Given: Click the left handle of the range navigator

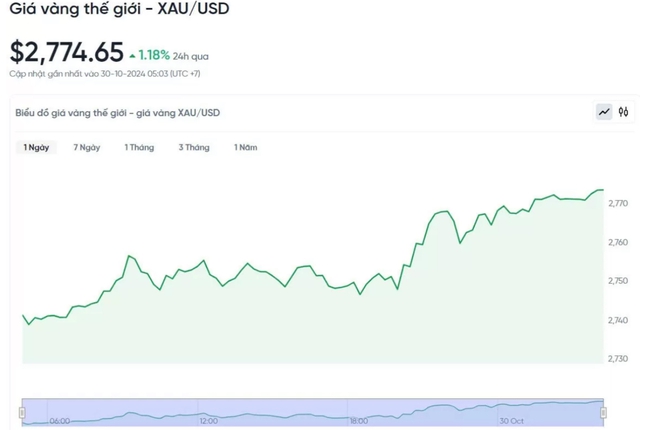Looking at the screenshot, I should pyautogui.click(x=22, y=412).
